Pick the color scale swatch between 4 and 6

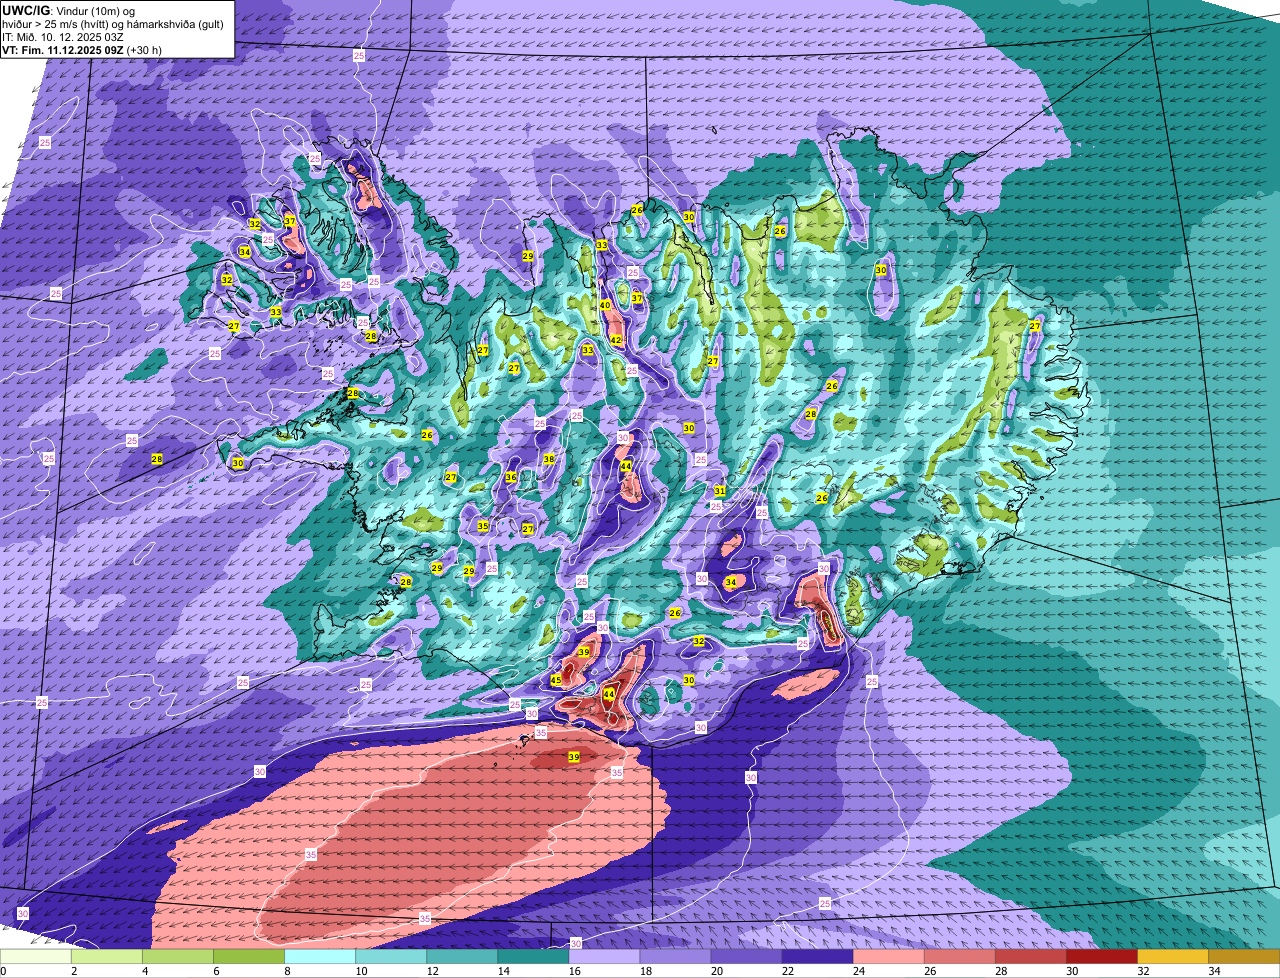coord(180,956)
